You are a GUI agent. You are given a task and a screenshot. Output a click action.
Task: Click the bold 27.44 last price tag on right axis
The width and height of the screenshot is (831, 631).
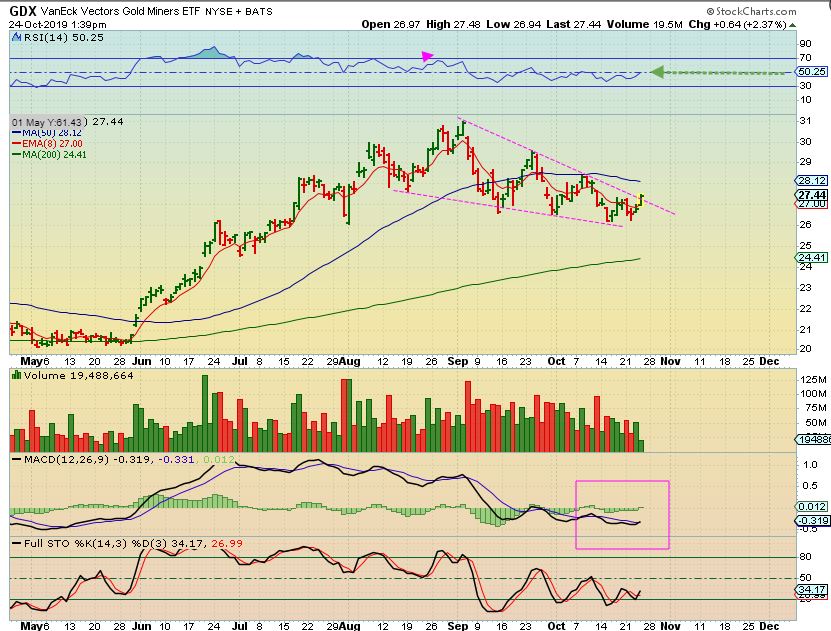(812, 195)
